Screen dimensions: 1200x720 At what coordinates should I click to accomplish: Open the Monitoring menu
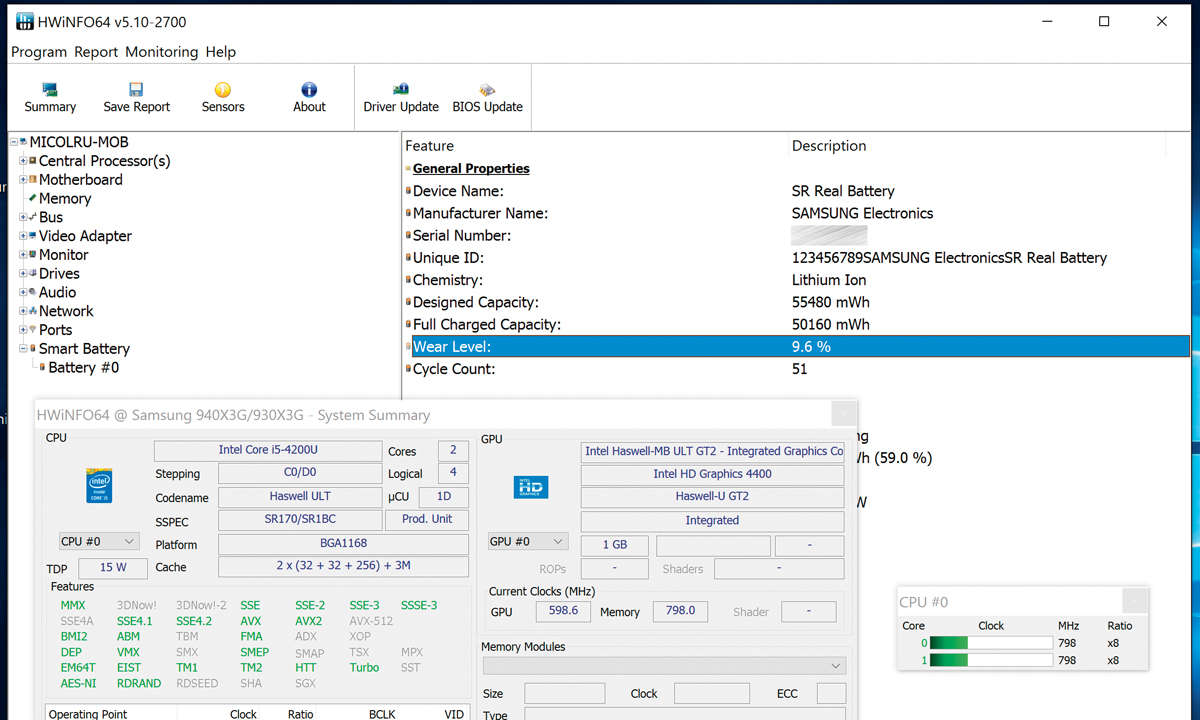[162, 52]
